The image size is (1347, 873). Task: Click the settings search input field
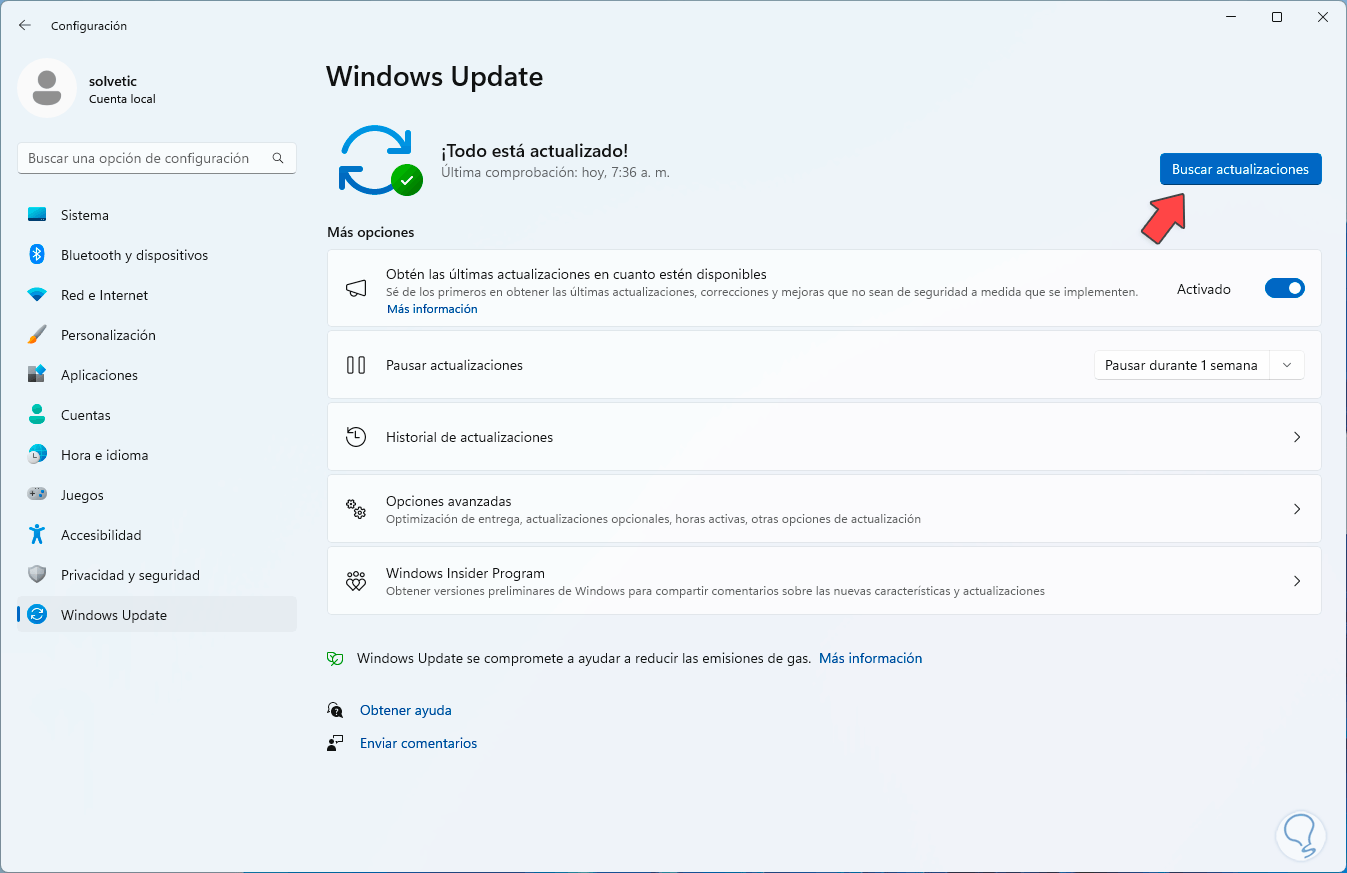click(x=157, y=158)
